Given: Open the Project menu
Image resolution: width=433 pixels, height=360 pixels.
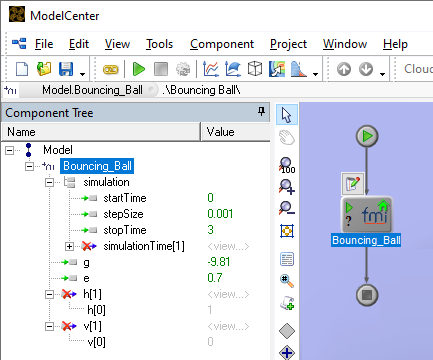Looking at the screenshot, I should [288, 44].
